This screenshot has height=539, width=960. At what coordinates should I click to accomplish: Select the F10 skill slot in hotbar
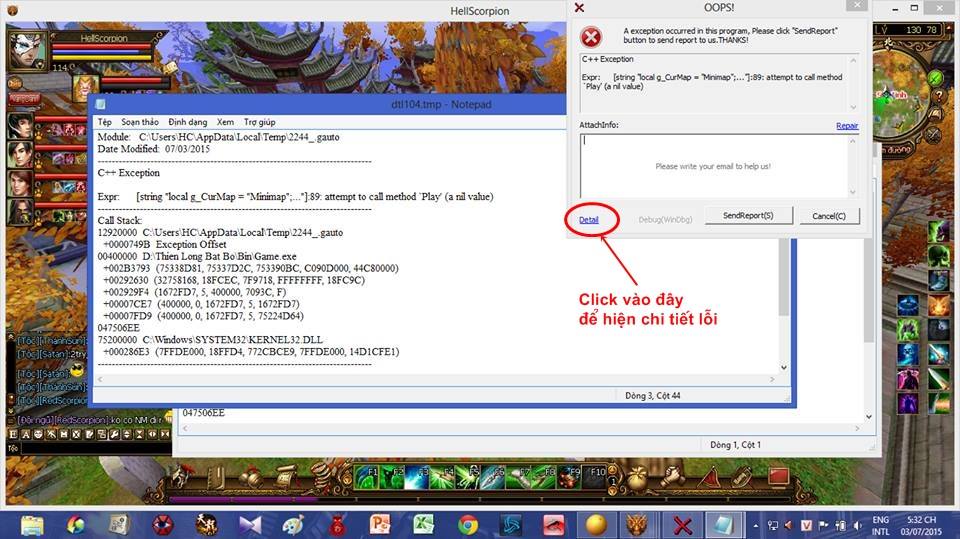[x=594, y=478]
